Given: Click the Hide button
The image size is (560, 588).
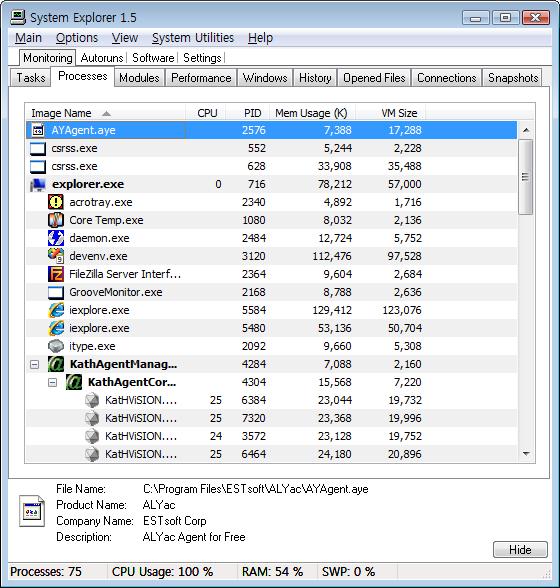Looking at the screenshot, I should coord(520,550).
